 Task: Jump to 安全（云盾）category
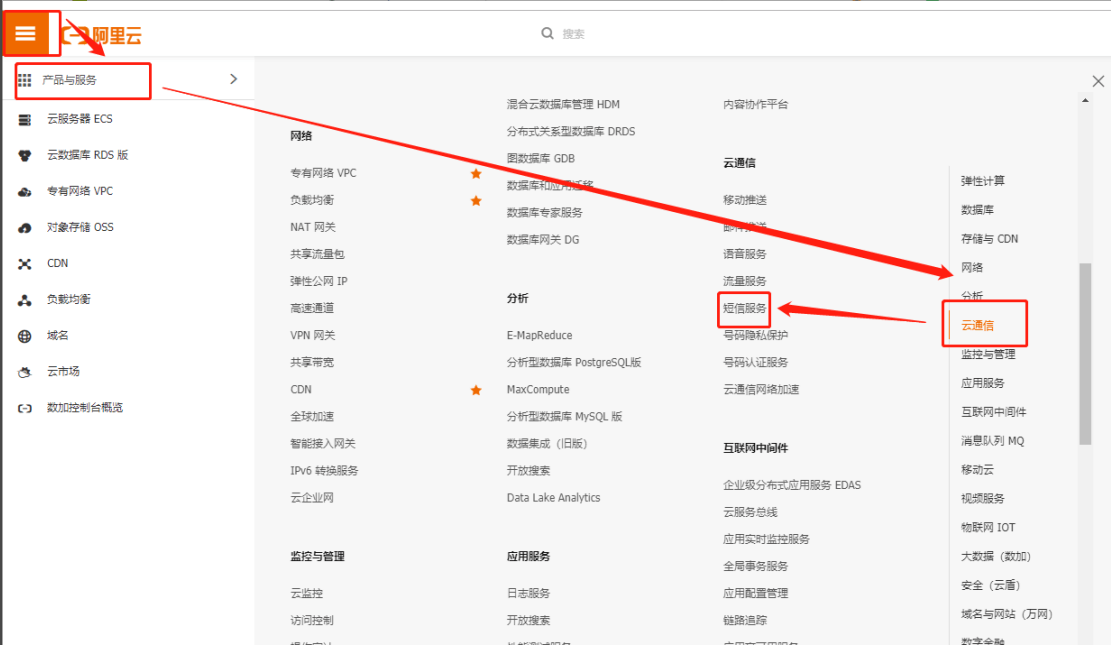pos(991,585)
